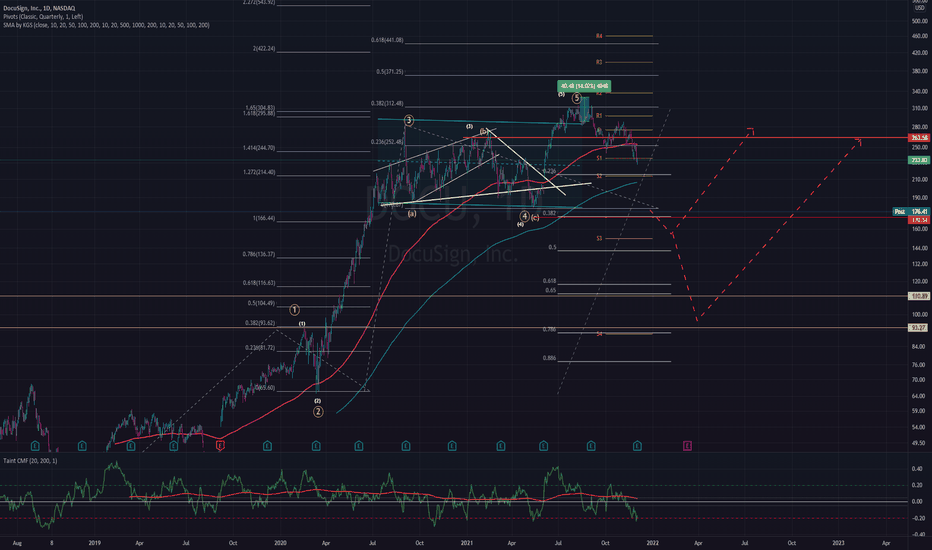Select the (c) corrective wave label
The image size is (932, 550).
click(535, 218)
